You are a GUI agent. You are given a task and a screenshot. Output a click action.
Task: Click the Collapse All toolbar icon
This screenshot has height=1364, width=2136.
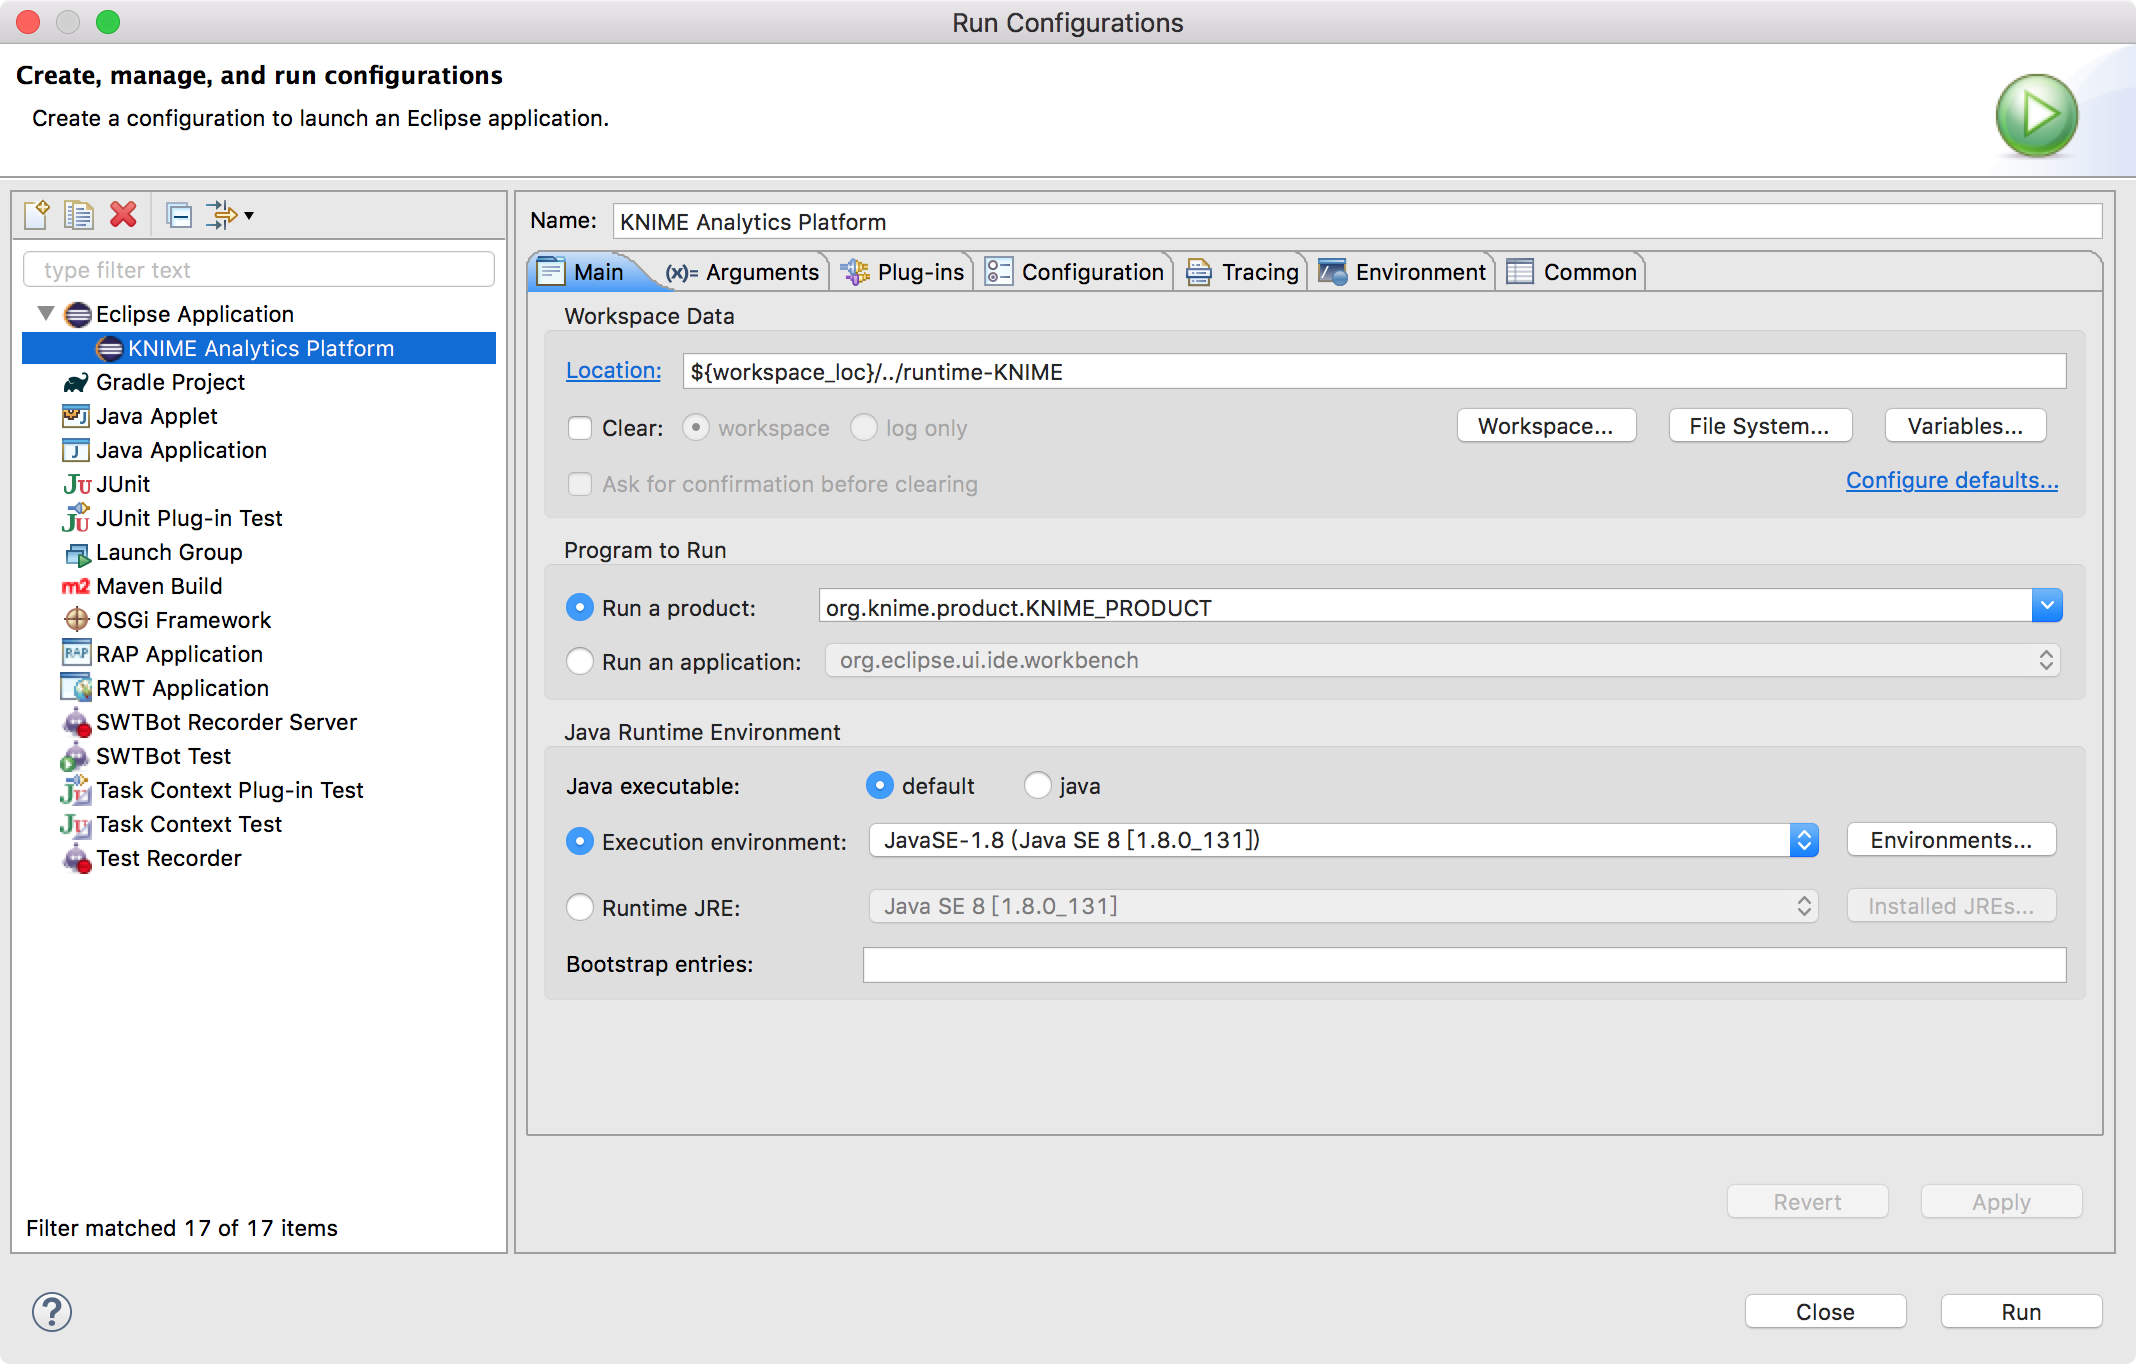point(180,215)
